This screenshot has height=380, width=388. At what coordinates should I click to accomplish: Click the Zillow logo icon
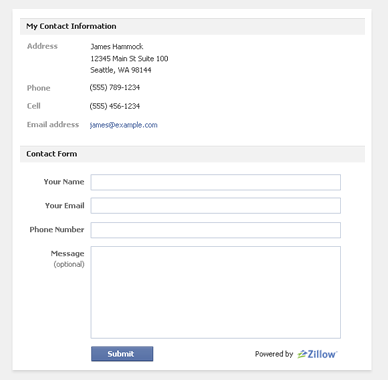(317, 354)
